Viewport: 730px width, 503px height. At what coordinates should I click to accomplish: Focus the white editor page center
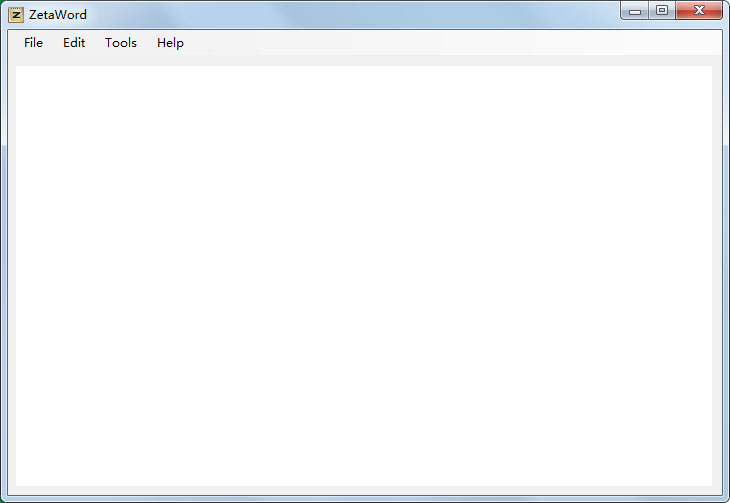coord(364,277)
